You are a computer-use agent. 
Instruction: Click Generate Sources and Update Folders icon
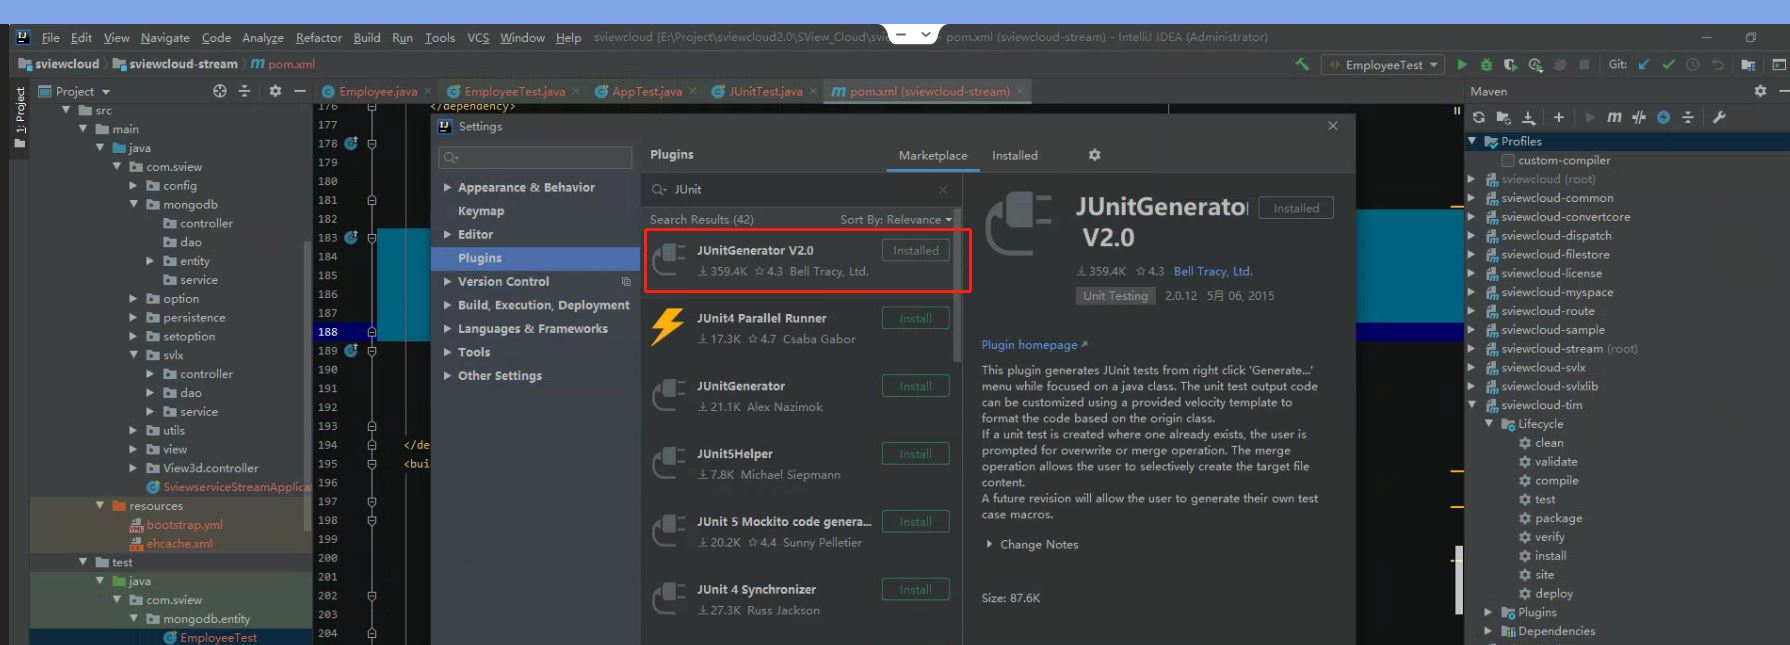click(1503, 117)
